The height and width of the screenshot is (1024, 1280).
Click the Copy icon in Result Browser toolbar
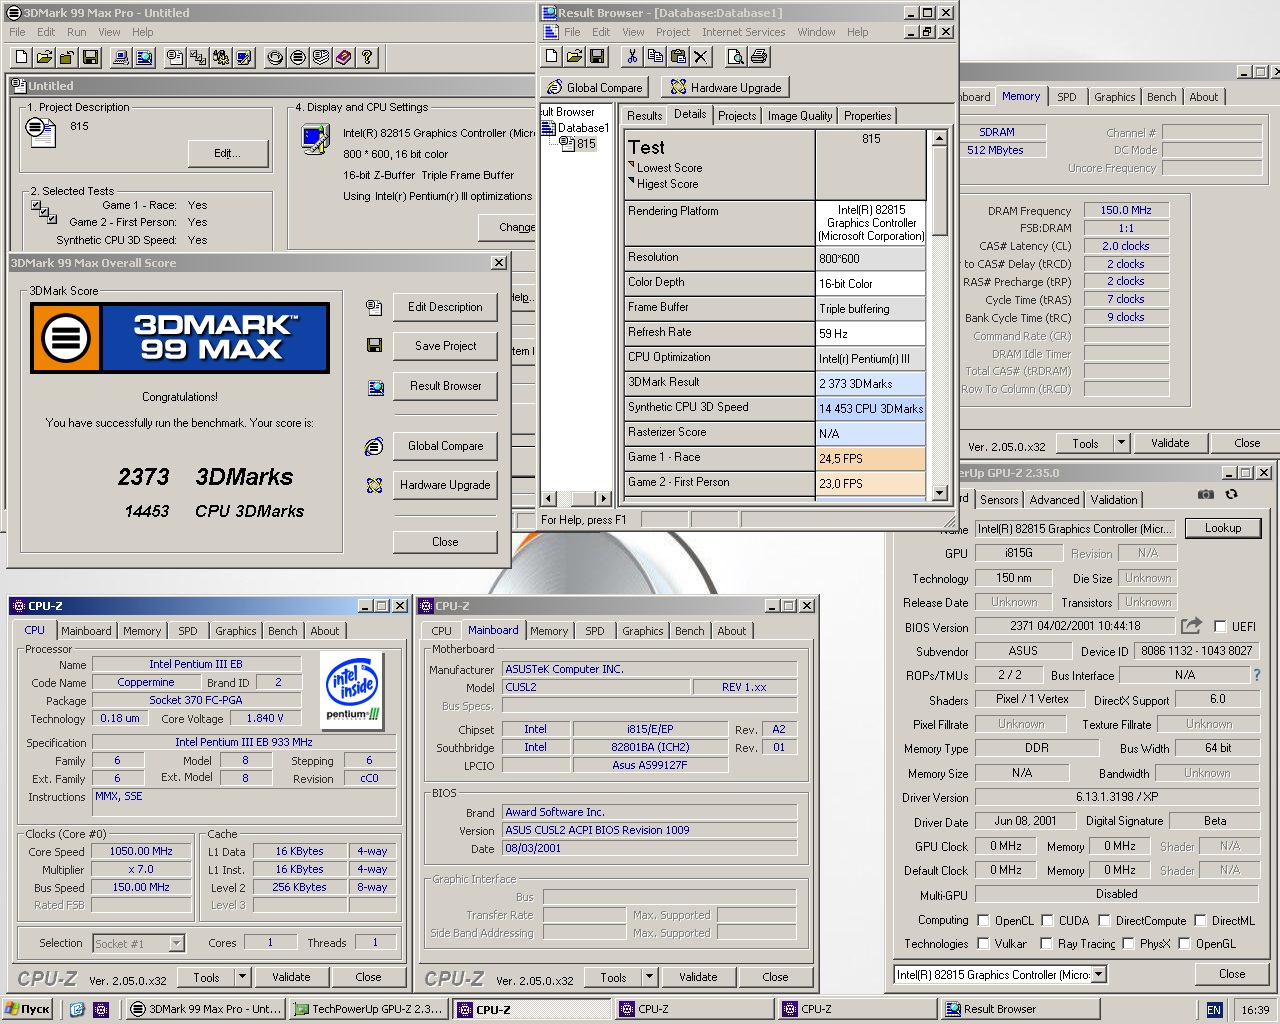pos(655,56)
